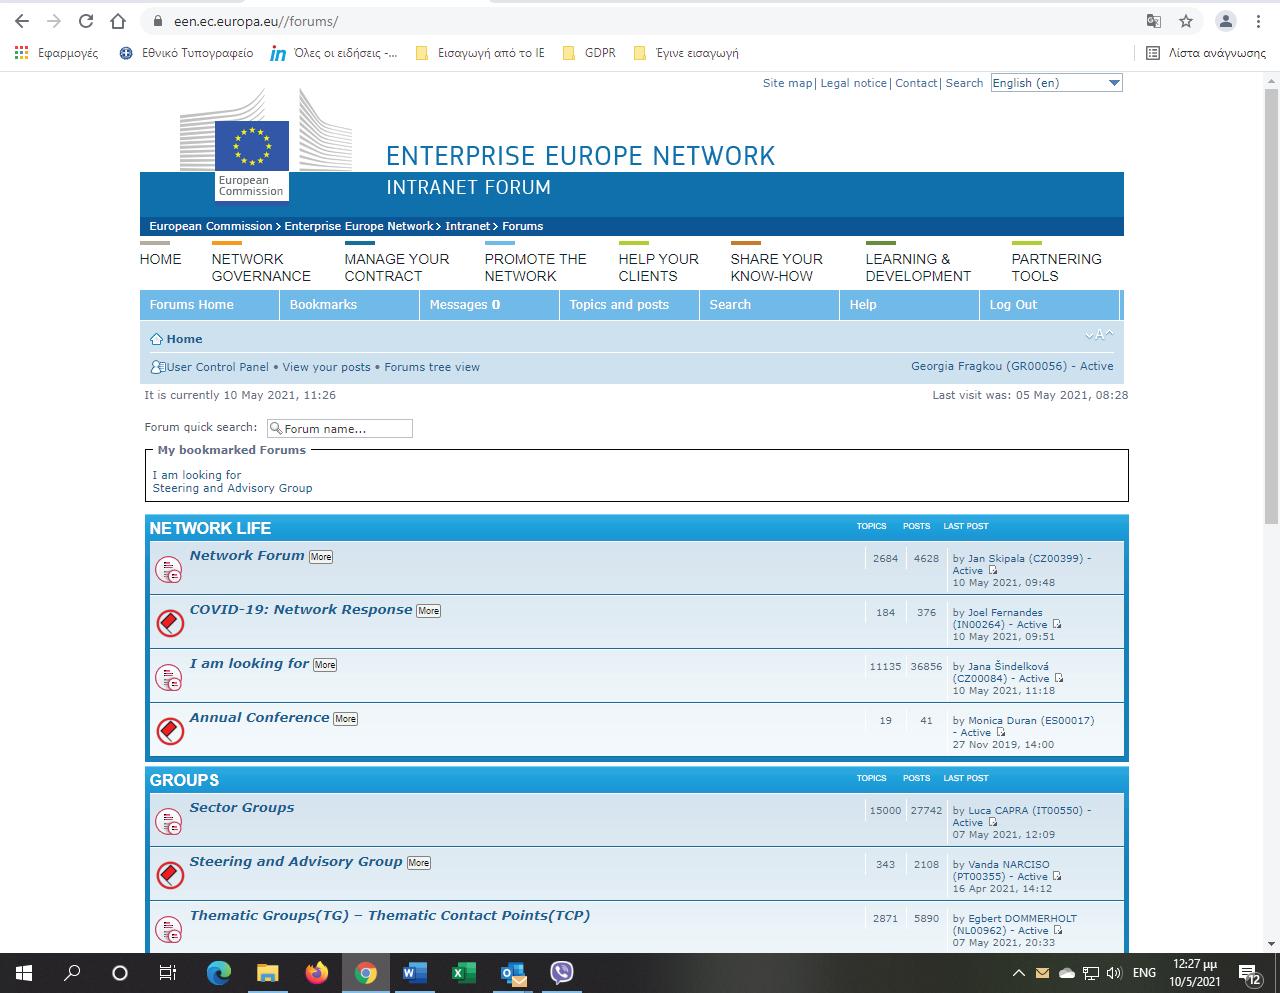Bookmark this page with the star icon
Viewport: 1280px width, 993px height.
(x=1186, y=21)
